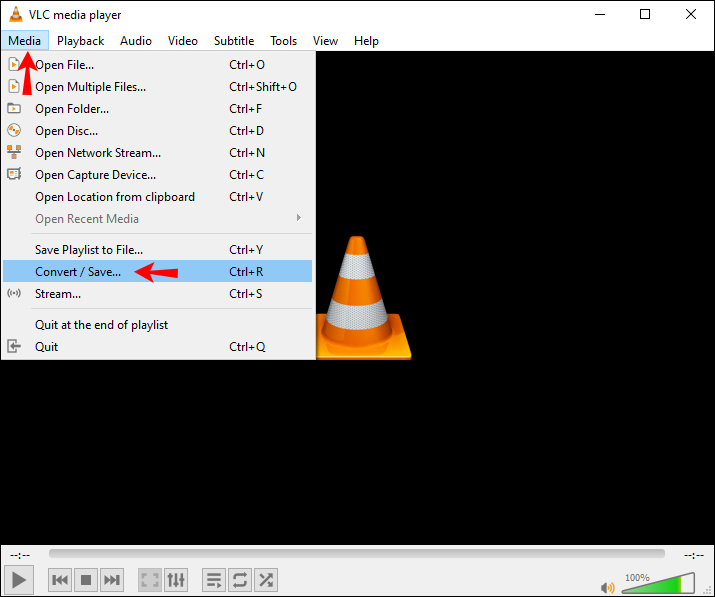This screenshot has height=597, width=715.
Task: Open the Playback menu
Action: click(x=80, y=41)
